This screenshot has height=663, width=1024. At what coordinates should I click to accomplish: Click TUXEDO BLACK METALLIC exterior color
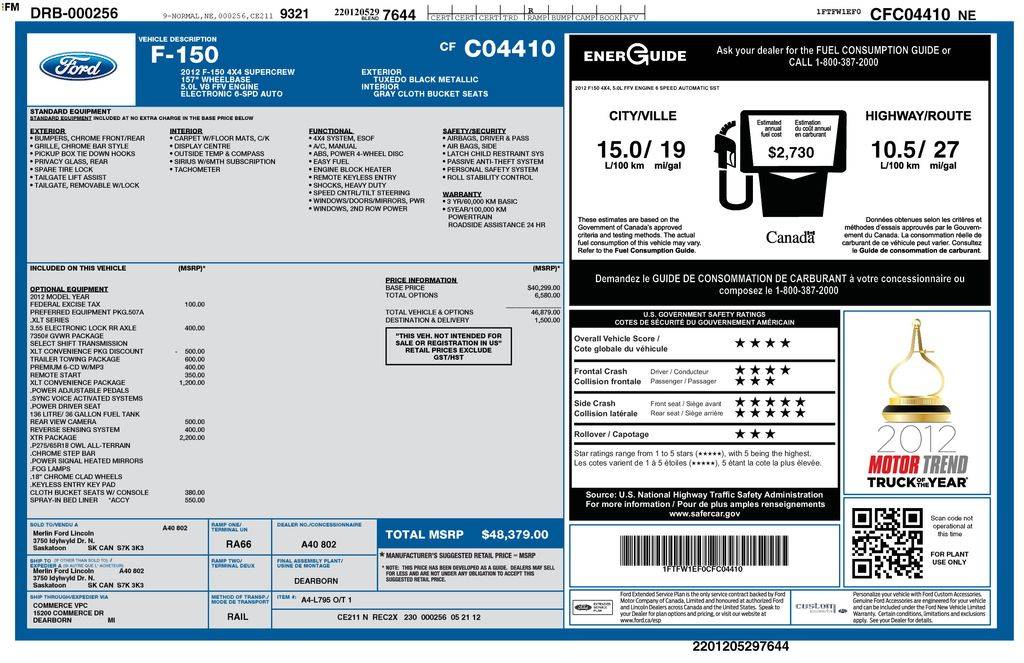tap(426, 80)
